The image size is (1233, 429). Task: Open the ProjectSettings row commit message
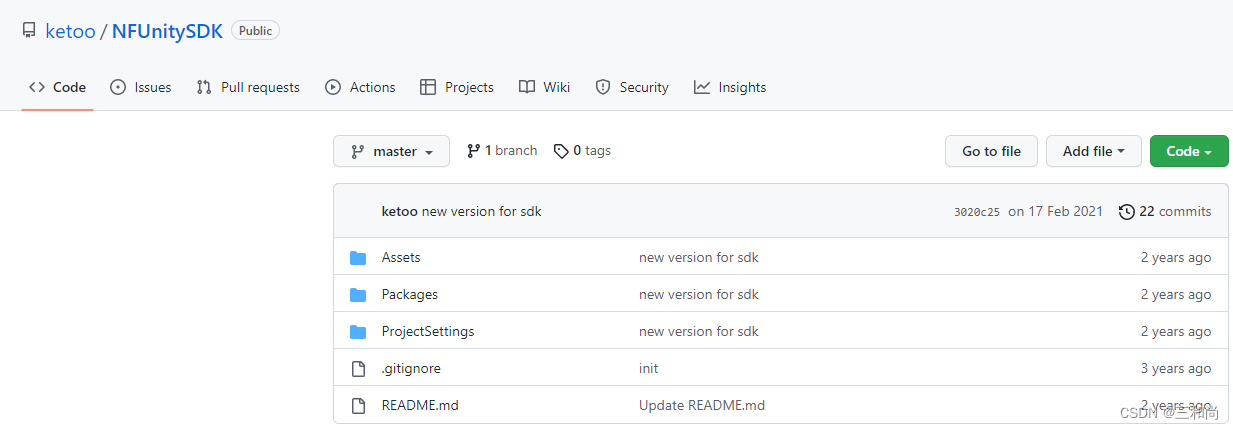[x=699, y=331]
